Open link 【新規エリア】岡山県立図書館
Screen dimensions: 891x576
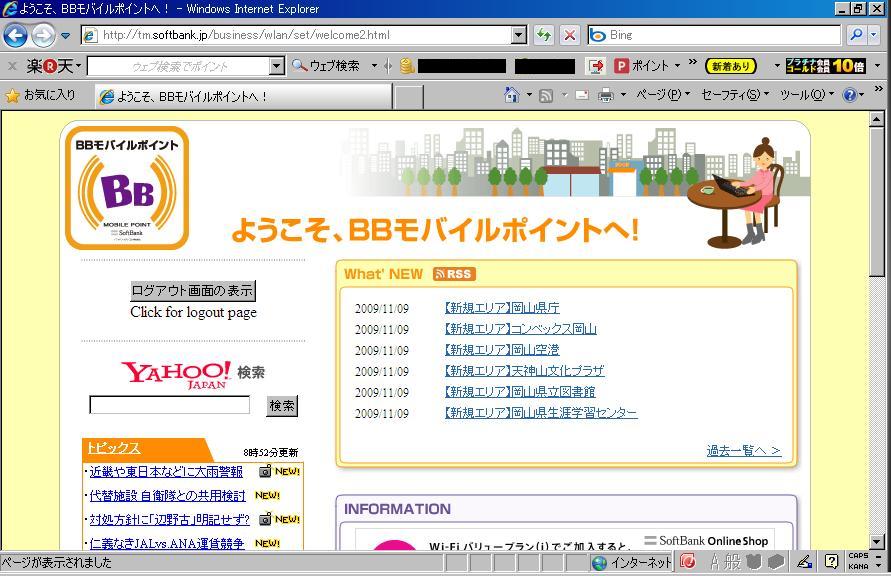(520, 392)
